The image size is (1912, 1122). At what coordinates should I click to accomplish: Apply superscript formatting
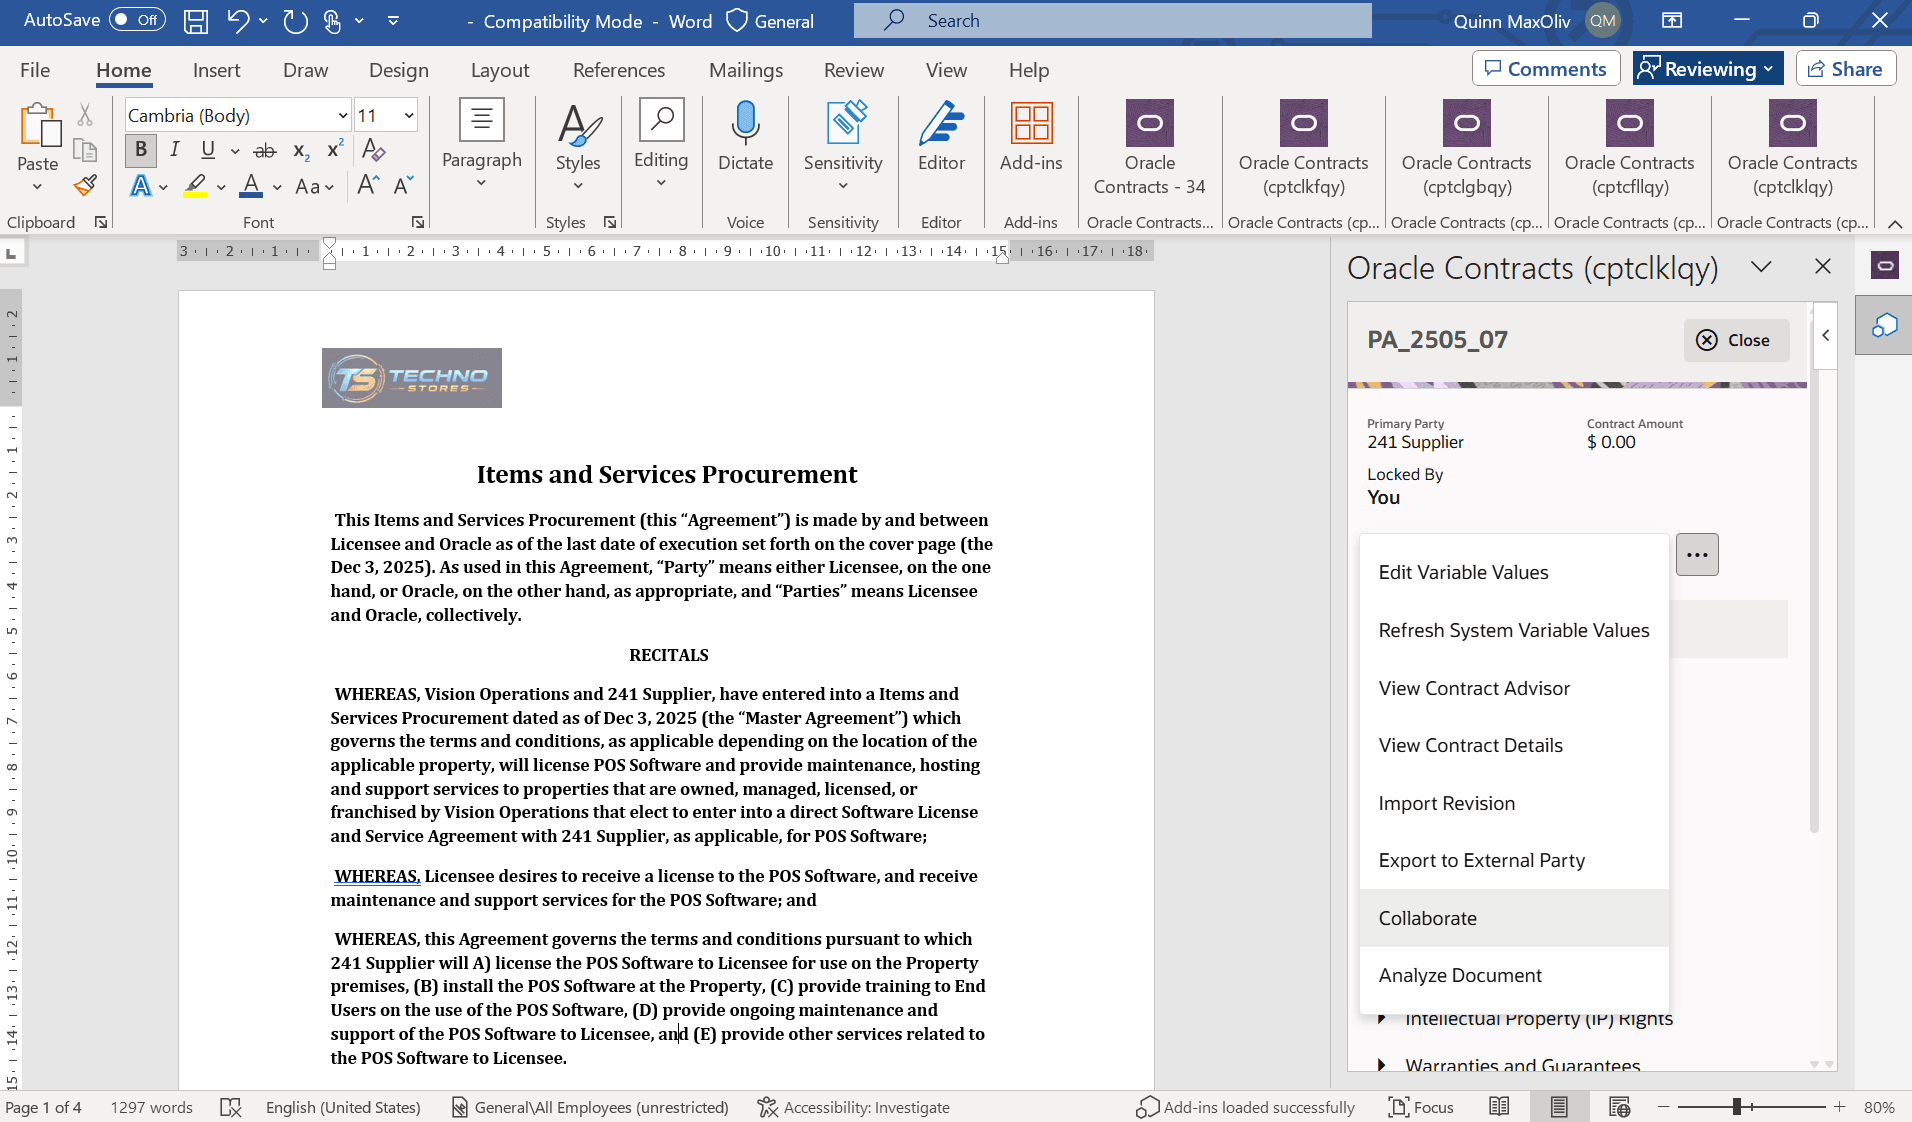(x=336, y=150)
